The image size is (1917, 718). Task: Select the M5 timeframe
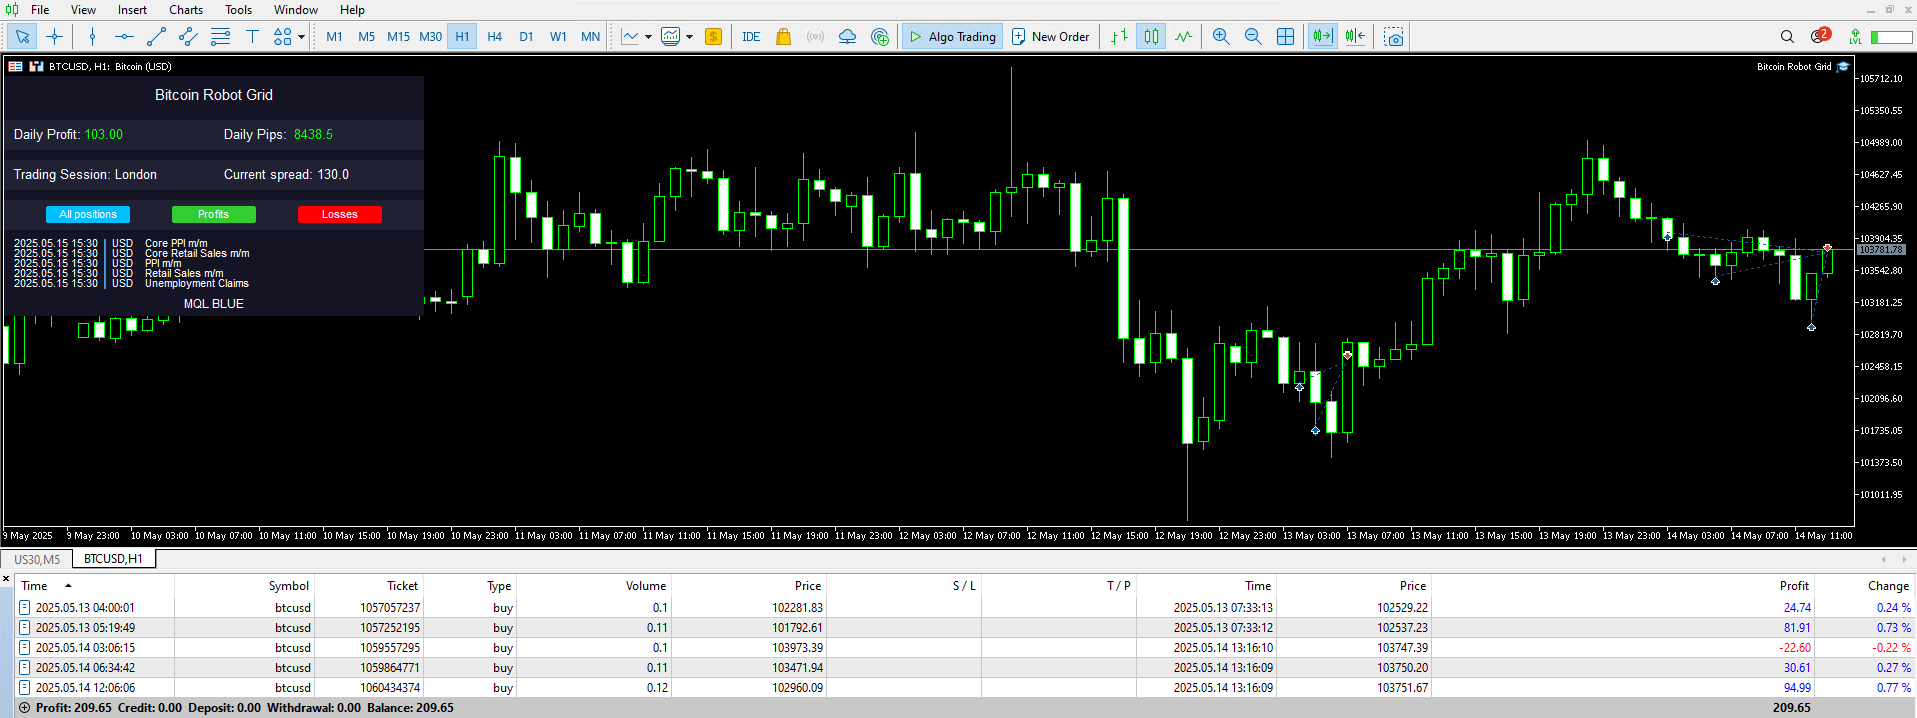tap(366, 37)
